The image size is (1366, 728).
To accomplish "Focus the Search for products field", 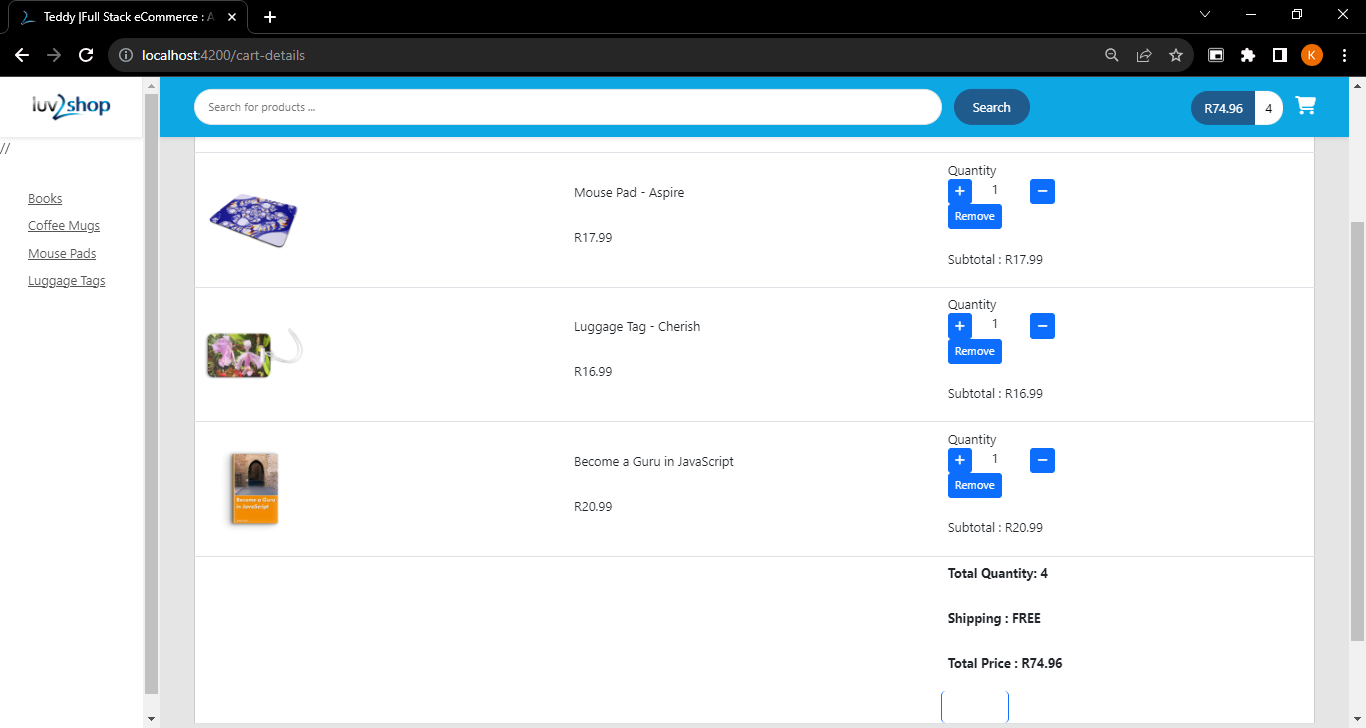I will (x=567, y=107).
